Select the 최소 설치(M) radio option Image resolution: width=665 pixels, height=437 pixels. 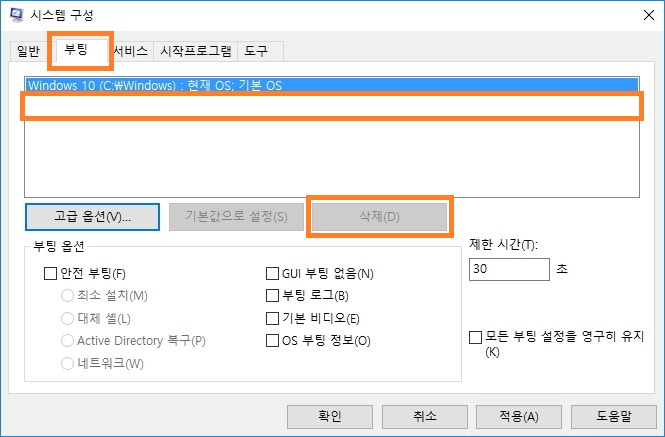coord(67,295)
